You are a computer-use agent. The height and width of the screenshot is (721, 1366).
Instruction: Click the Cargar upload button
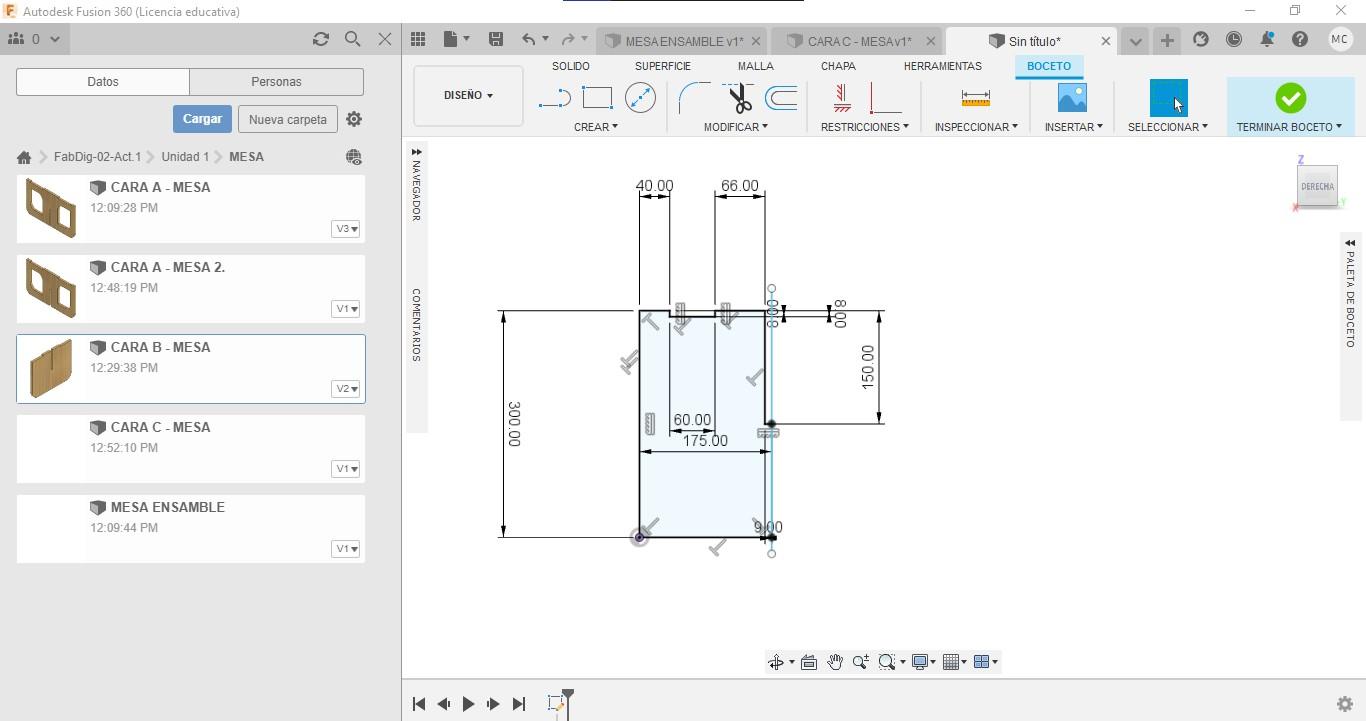202,119
